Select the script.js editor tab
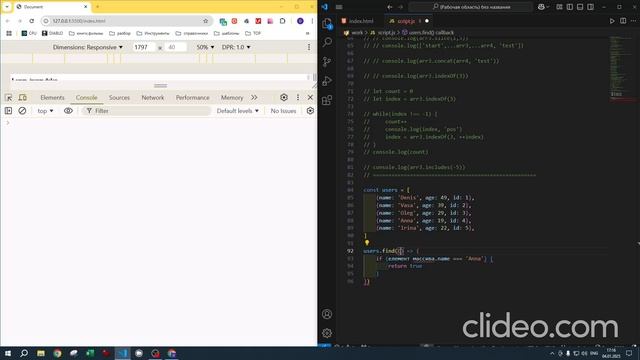 click(405, 21)
